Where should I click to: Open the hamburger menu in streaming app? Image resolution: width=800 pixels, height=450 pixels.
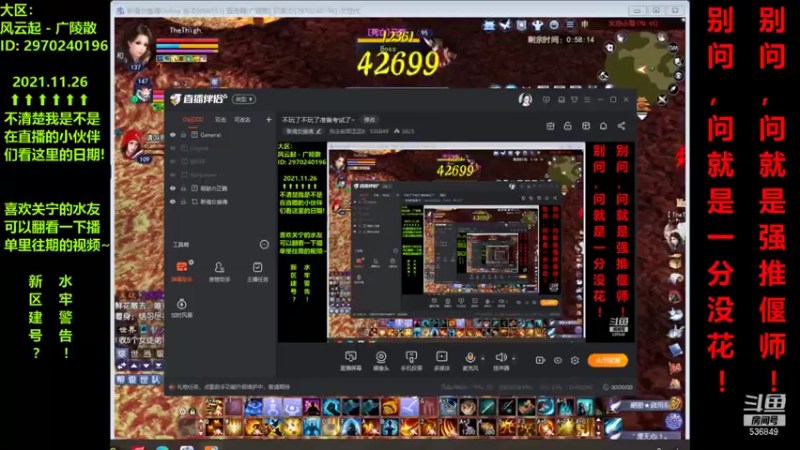(x=587, y=99)
